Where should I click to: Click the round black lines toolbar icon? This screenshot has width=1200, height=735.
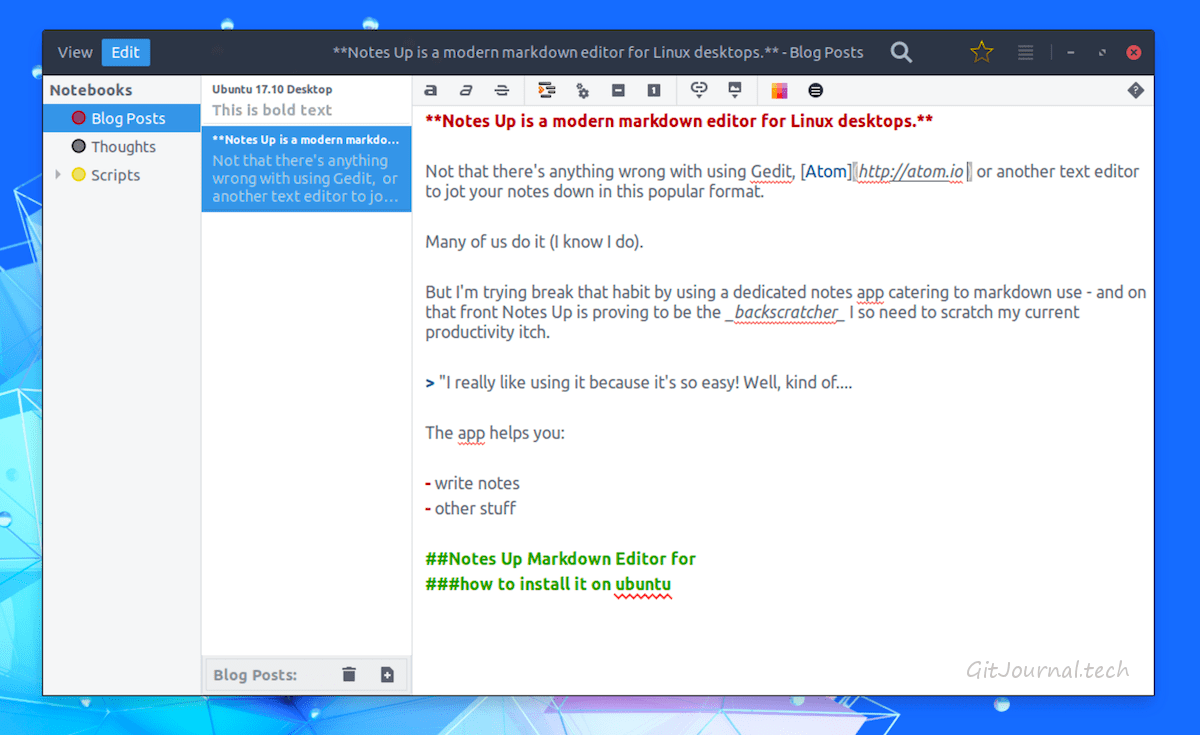tap(815, 90)
